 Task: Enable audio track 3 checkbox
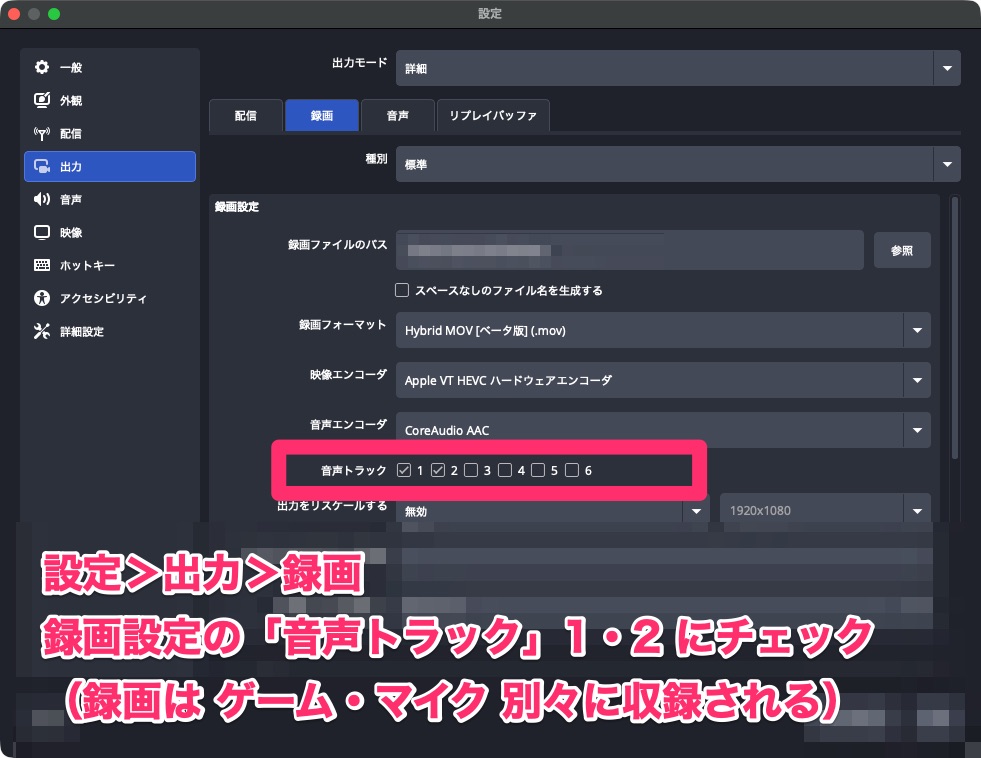471,470
